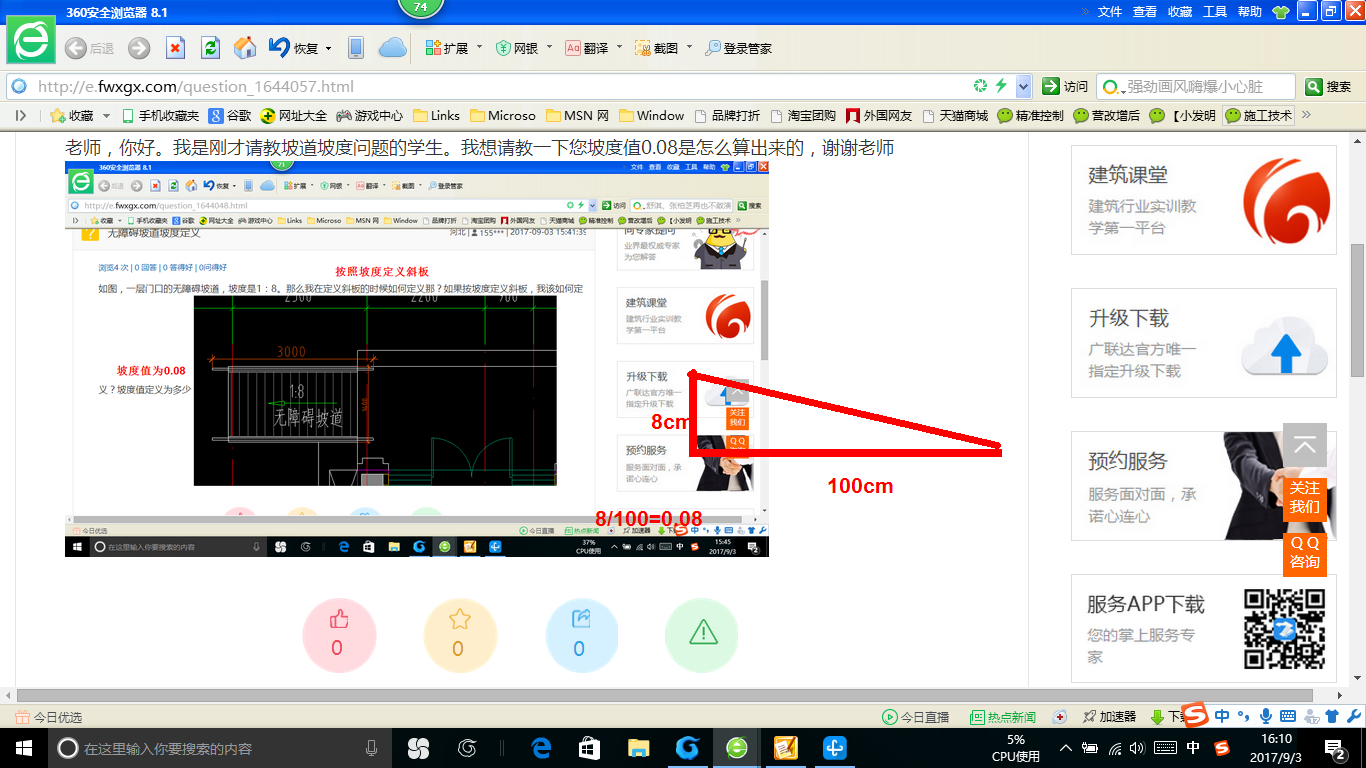Screen dimensions: 1366x768
Task: Open the 网址大全 bookmark
Action: point(296,115)
